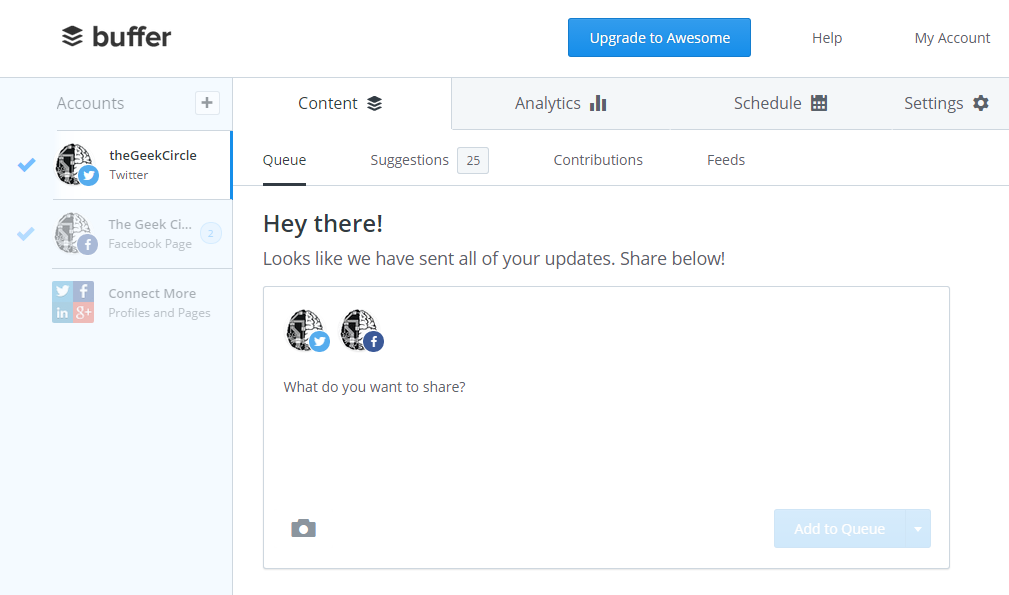Image resolution: width=1009 pixels, height=595 pixels.
Task: Add a new account with plus button
Action: 207,103
